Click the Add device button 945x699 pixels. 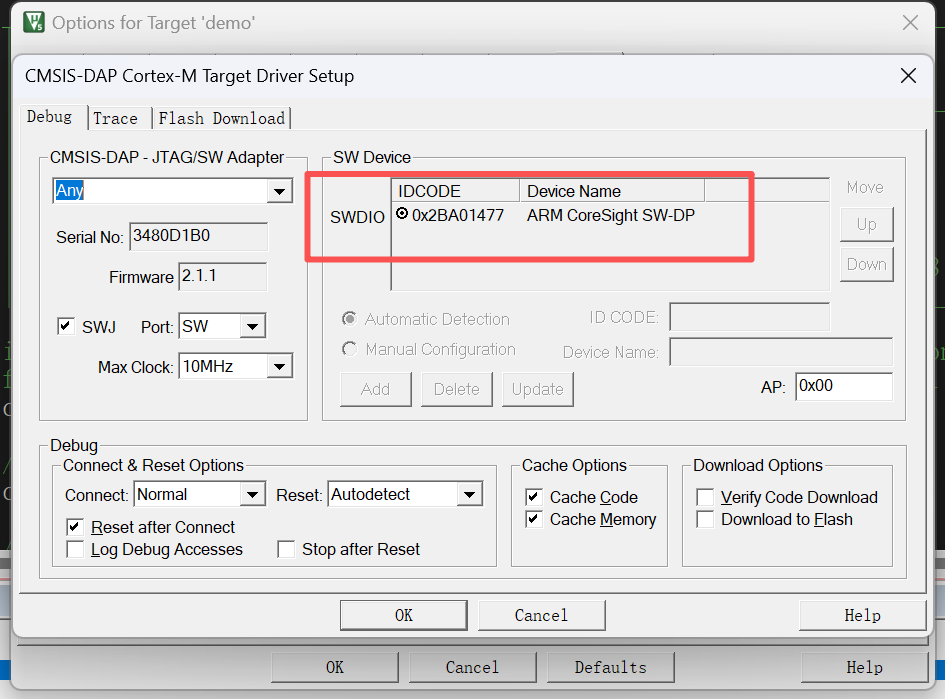pos(375,389)
